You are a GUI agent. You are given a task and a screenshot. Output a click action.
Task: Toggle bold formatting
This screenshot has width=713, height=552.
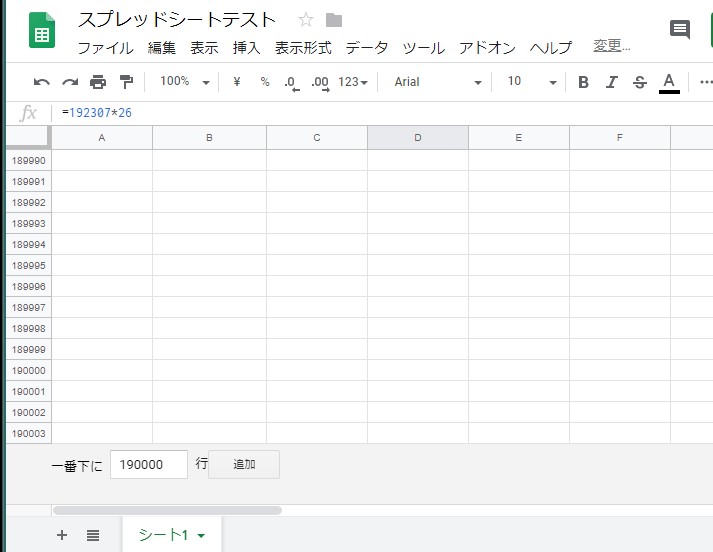coord(583,82)
